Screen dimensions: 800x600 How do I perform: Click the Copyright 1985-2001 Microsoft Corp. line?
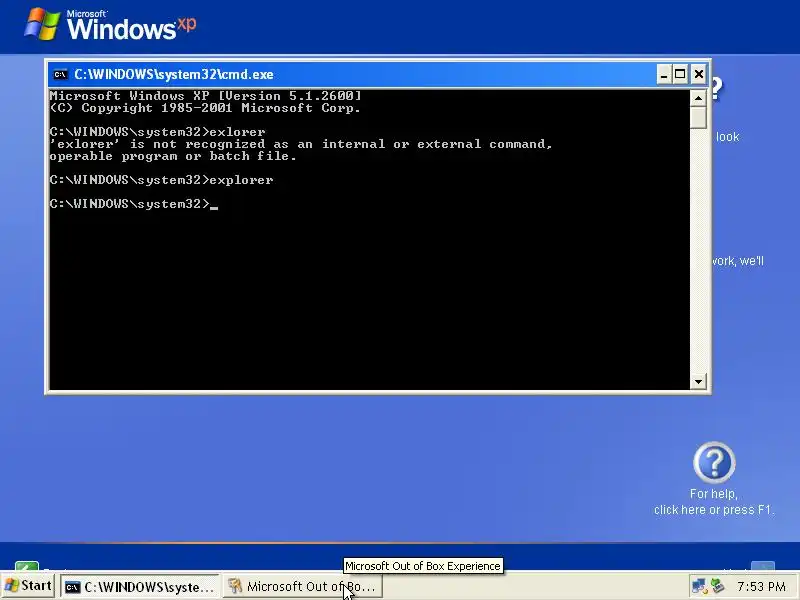pyautogui.click(x=205, y=108)
